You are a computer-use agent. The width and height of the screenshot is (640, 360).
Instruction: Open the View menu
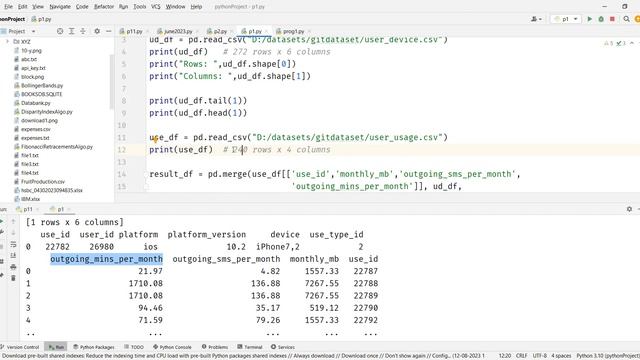click(38, 7)
